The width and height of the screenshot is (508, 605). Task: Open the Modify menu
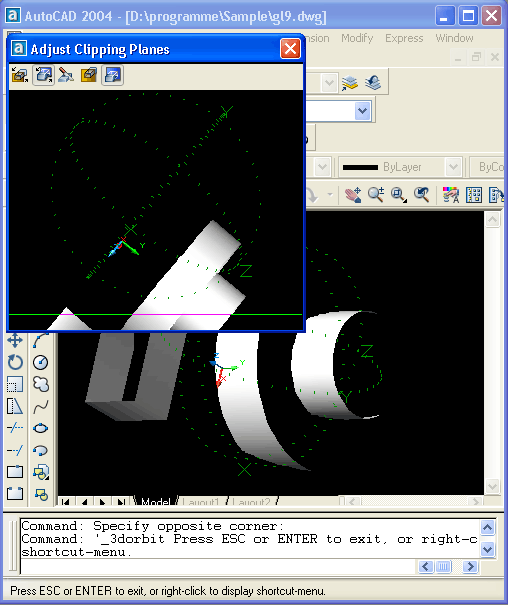point(357,38)
